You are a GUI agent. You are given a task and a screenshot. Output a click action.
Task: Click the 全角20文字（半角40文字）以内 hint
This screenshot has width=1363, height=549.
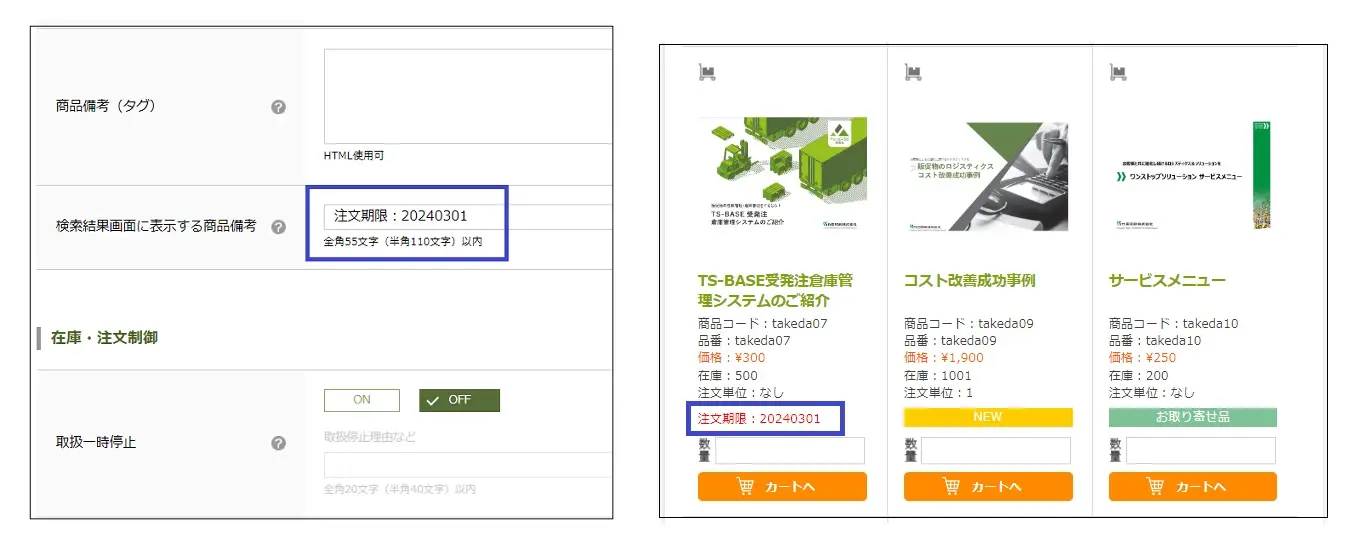400,489
